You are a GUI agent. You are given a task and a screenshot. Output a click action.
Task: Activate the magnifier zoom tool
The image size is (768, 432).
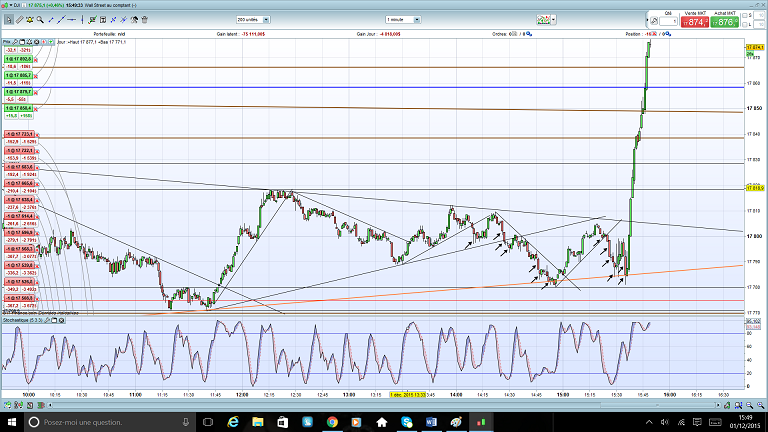[40, 20]
